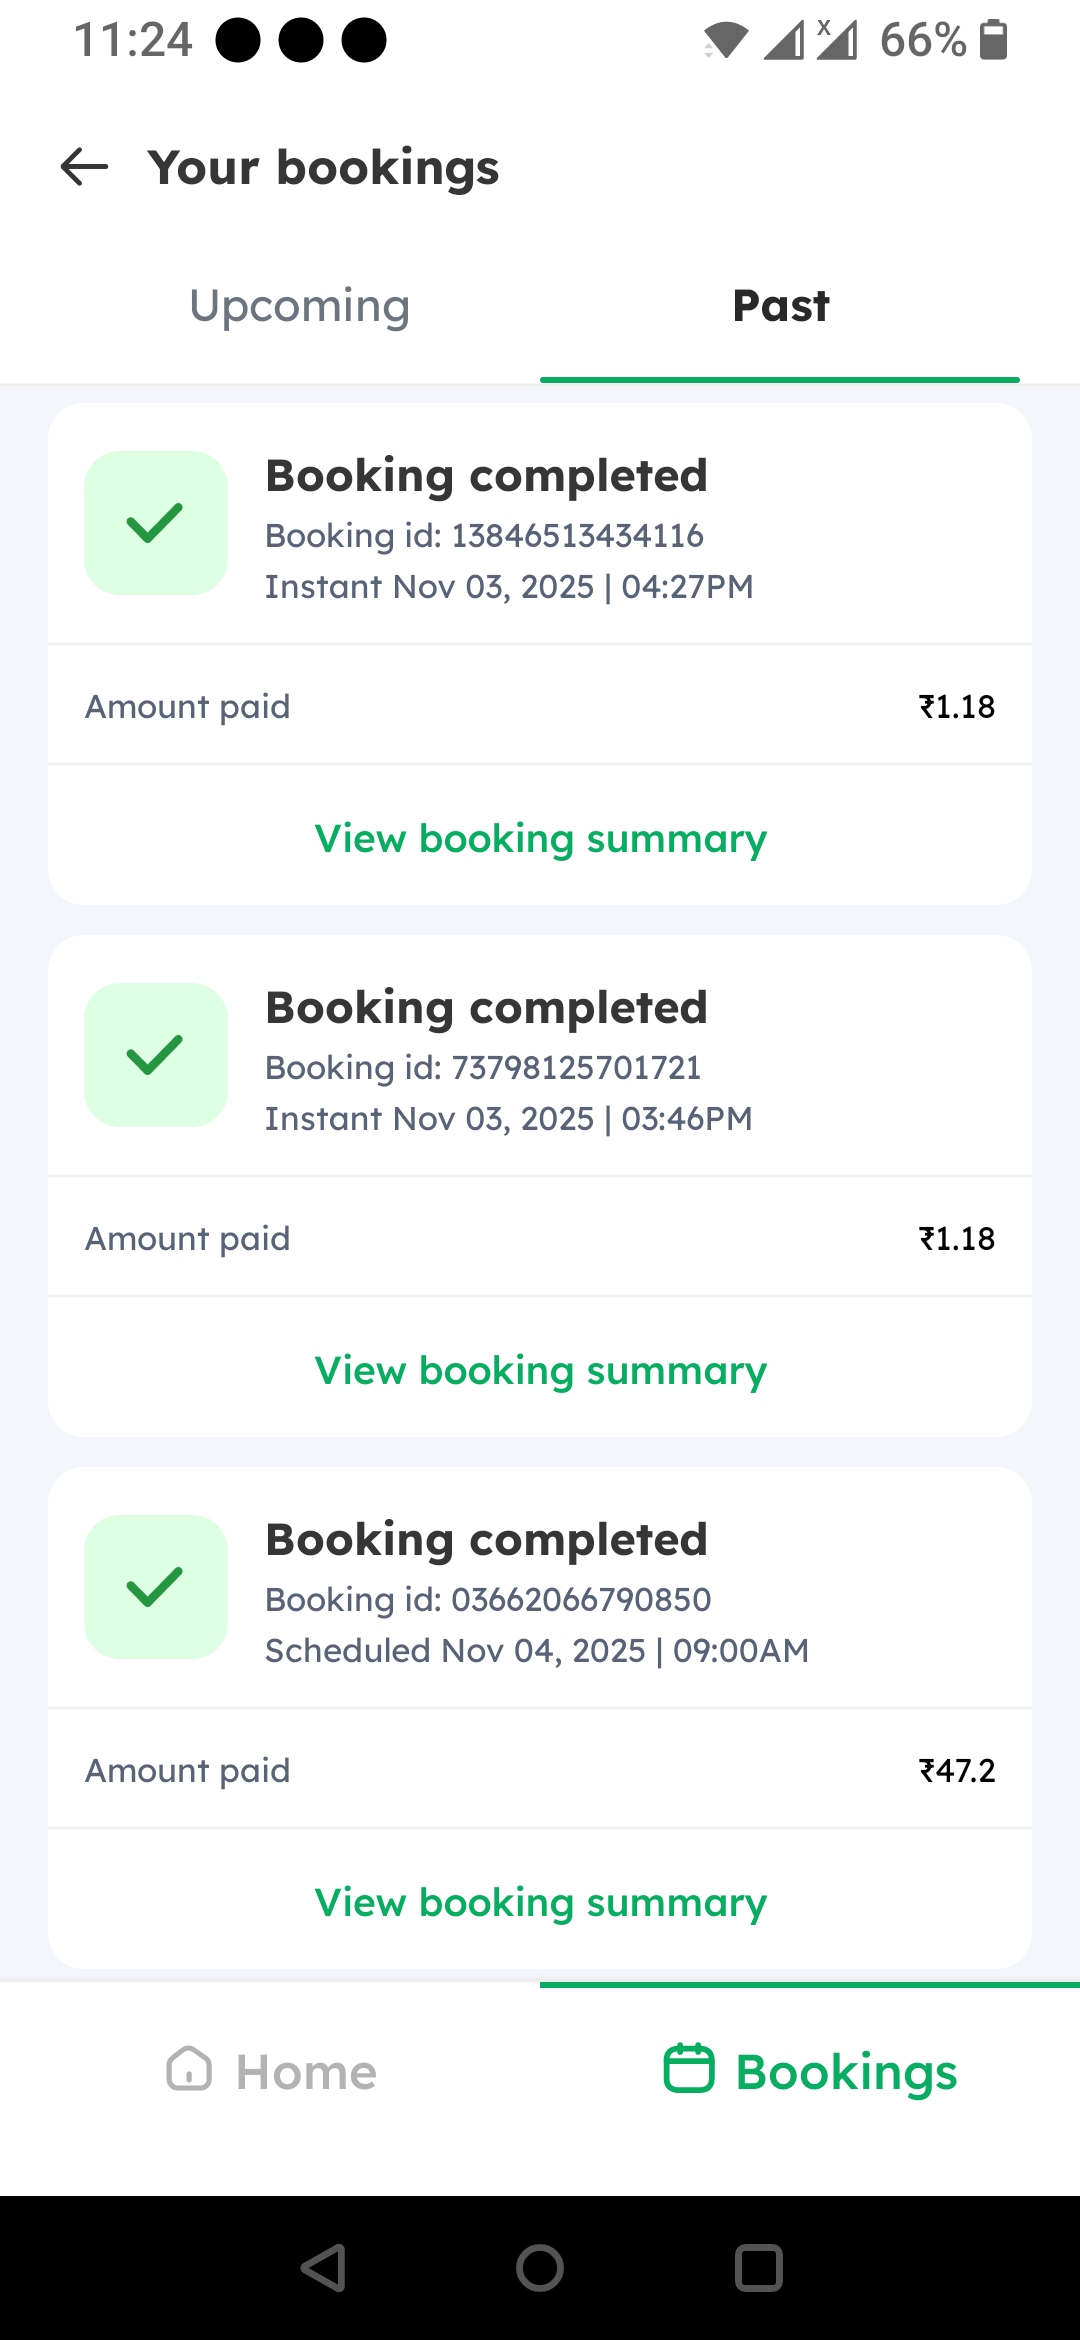Tap the back arrow beside Your bookings
Screen dimensions: 1080x2340
coord(84,167)
